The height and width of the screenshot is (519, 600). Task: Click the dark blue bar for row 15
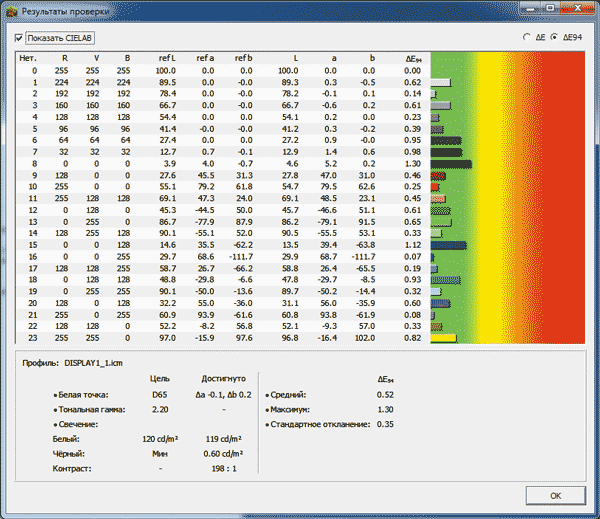[x=448, y=245]
